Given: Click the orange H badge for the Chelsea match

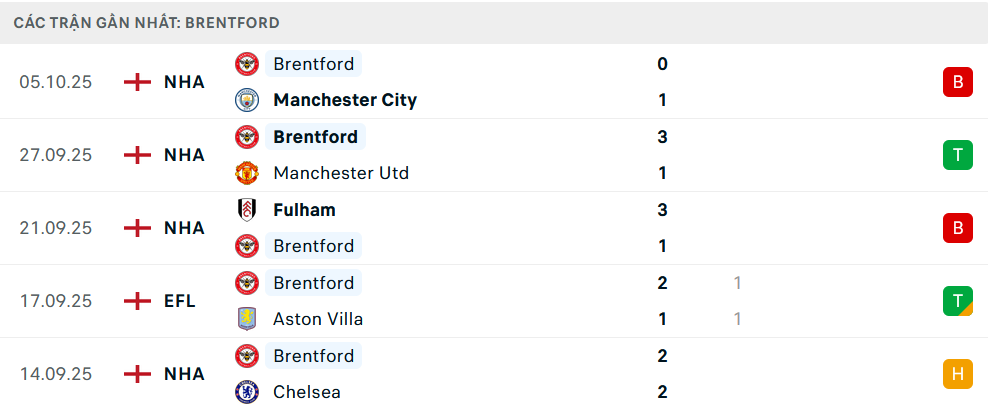Looking at the screenshot, I should coord(957,374).
